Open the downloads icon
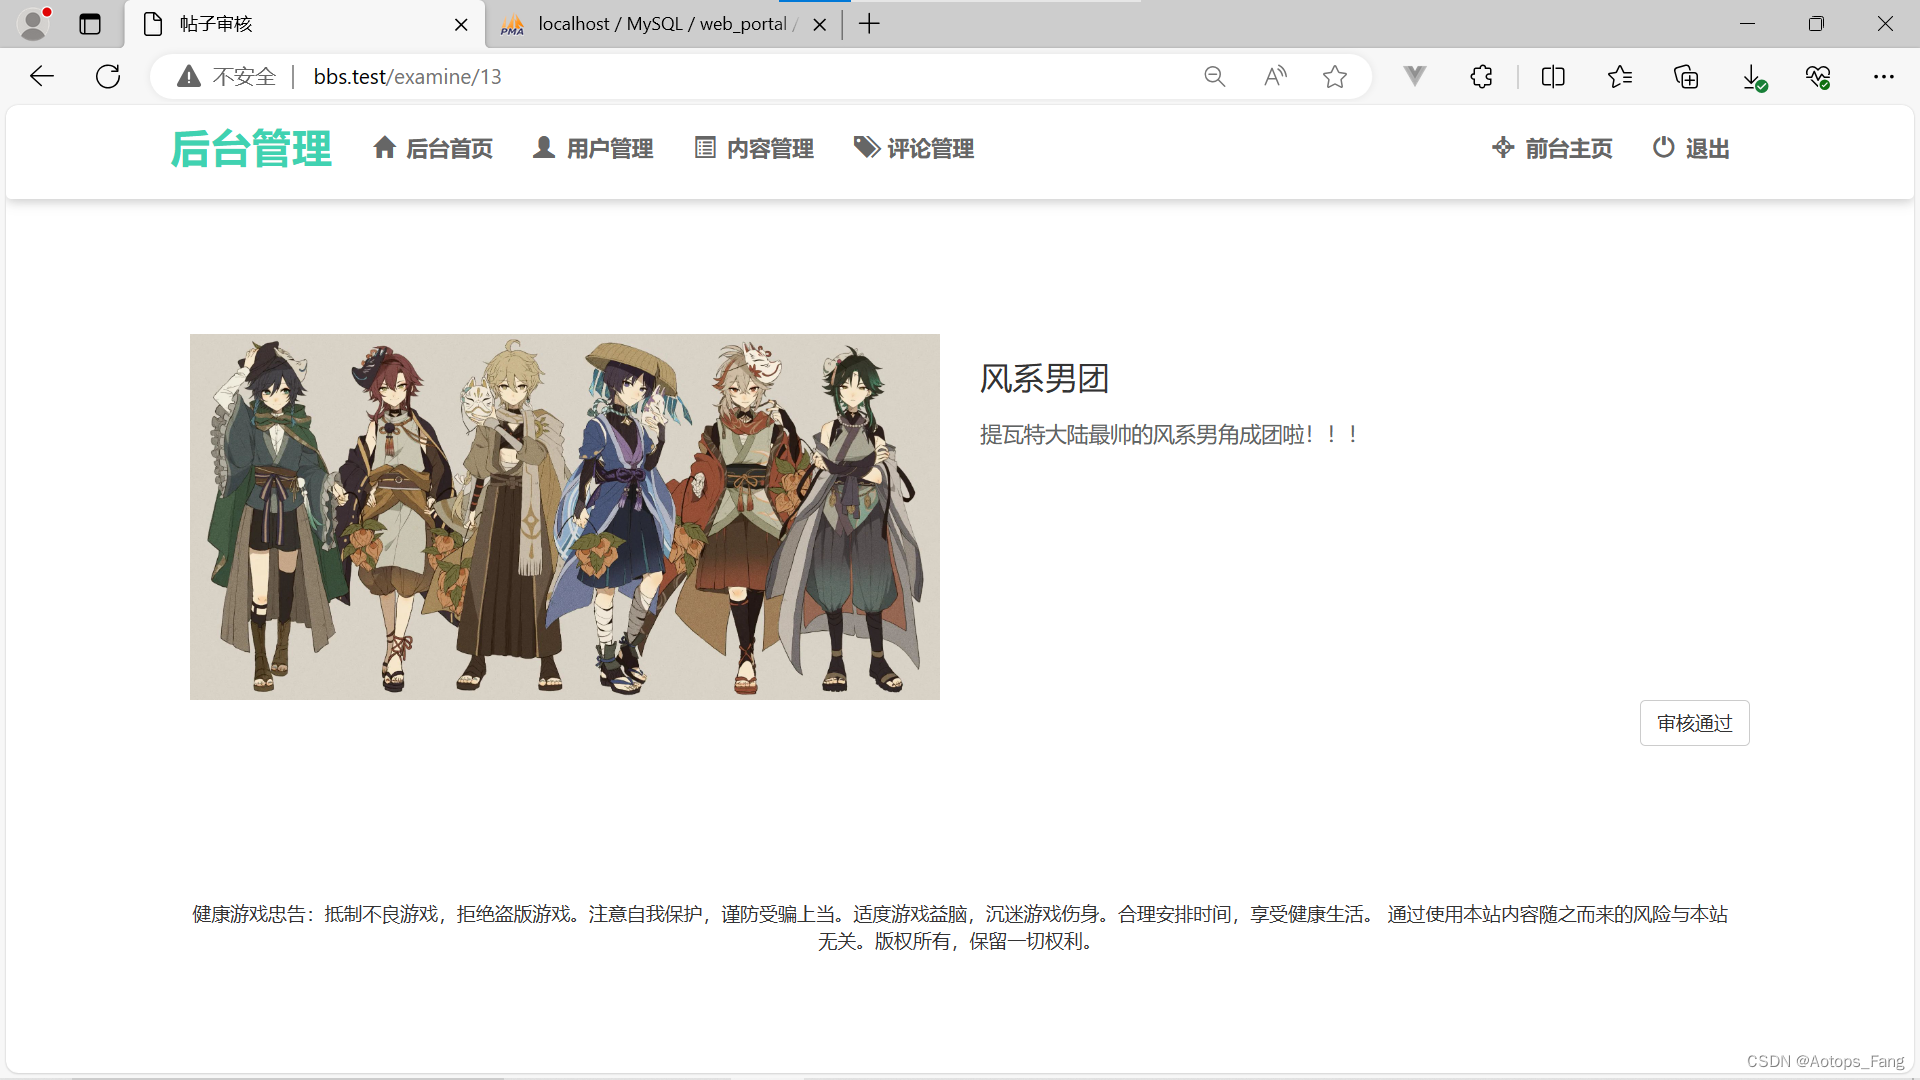This screenshot has height=1080, width=1920. click(1753, 77)
